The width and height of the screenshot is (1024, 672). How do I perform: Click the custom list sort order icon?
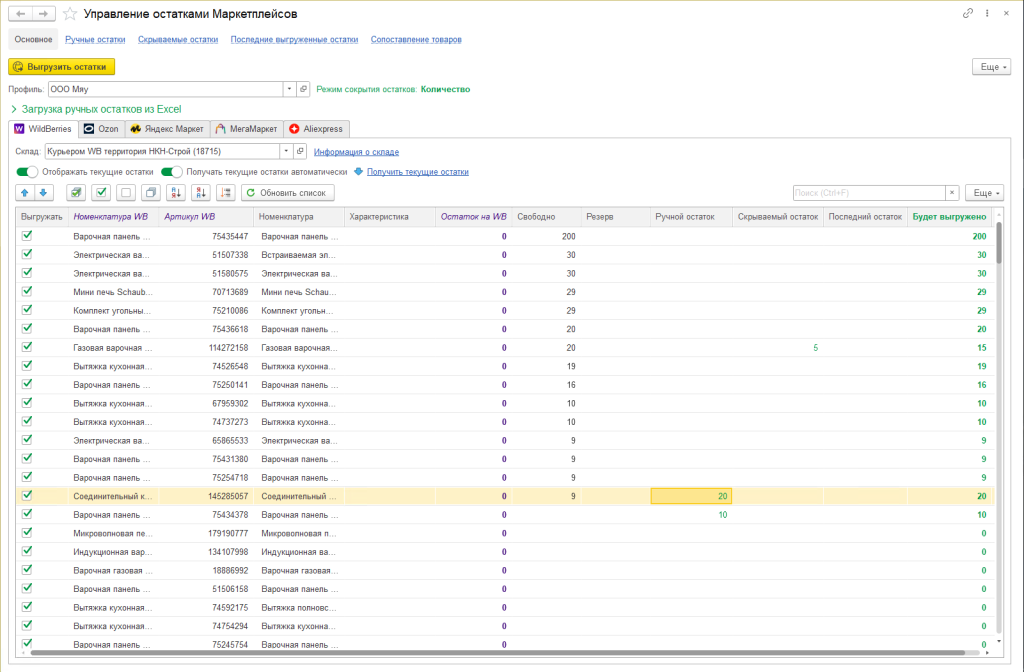pyautogui.click(x=225, y=193)
